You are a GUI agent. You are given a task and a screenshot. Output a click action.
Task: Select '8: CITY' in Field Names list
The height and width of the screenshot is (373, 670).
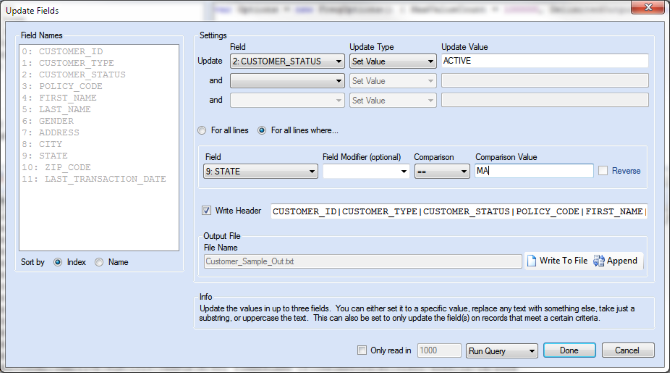(42, 144)
